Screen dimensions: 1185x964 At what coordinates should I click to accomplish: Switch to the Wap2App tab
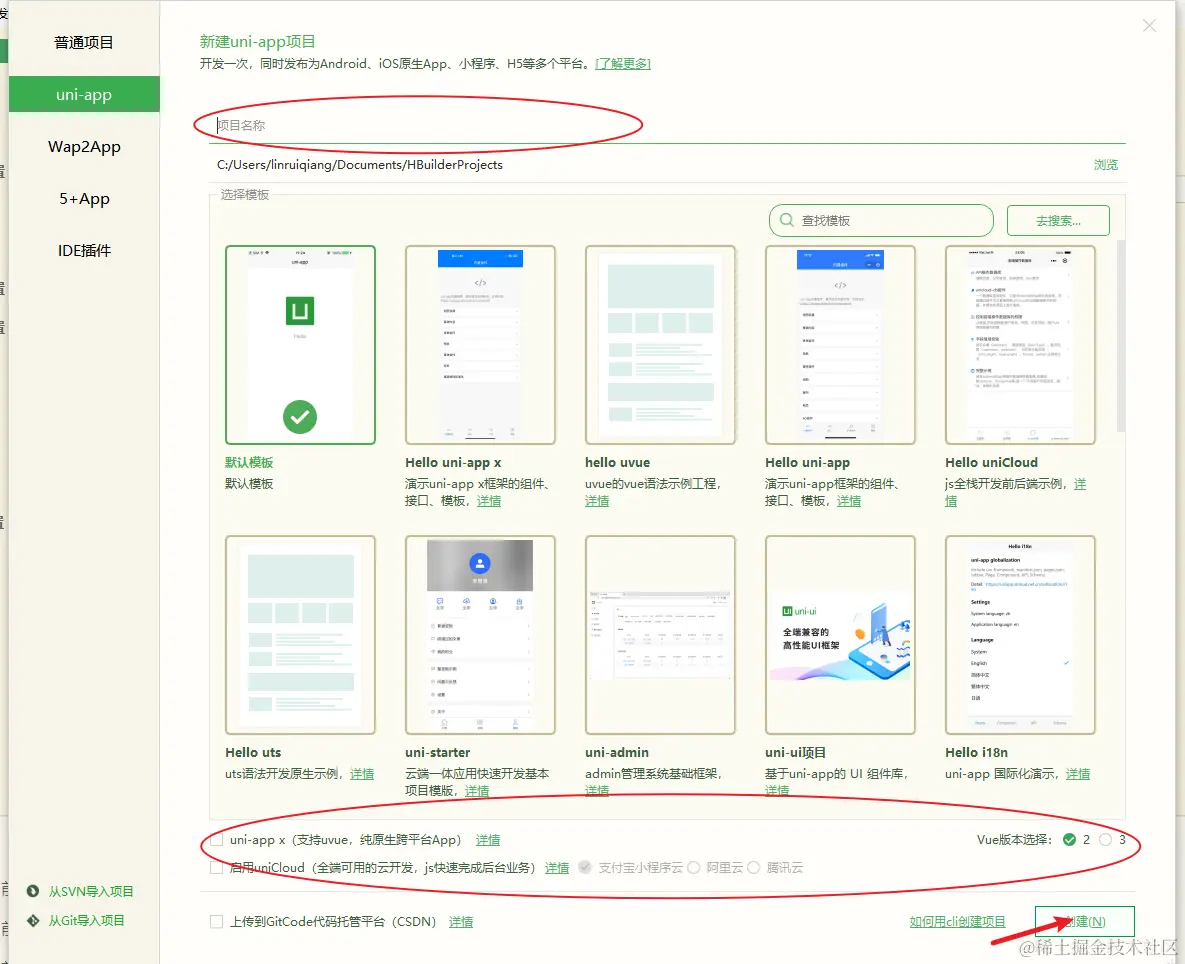(x=84, y=147)
